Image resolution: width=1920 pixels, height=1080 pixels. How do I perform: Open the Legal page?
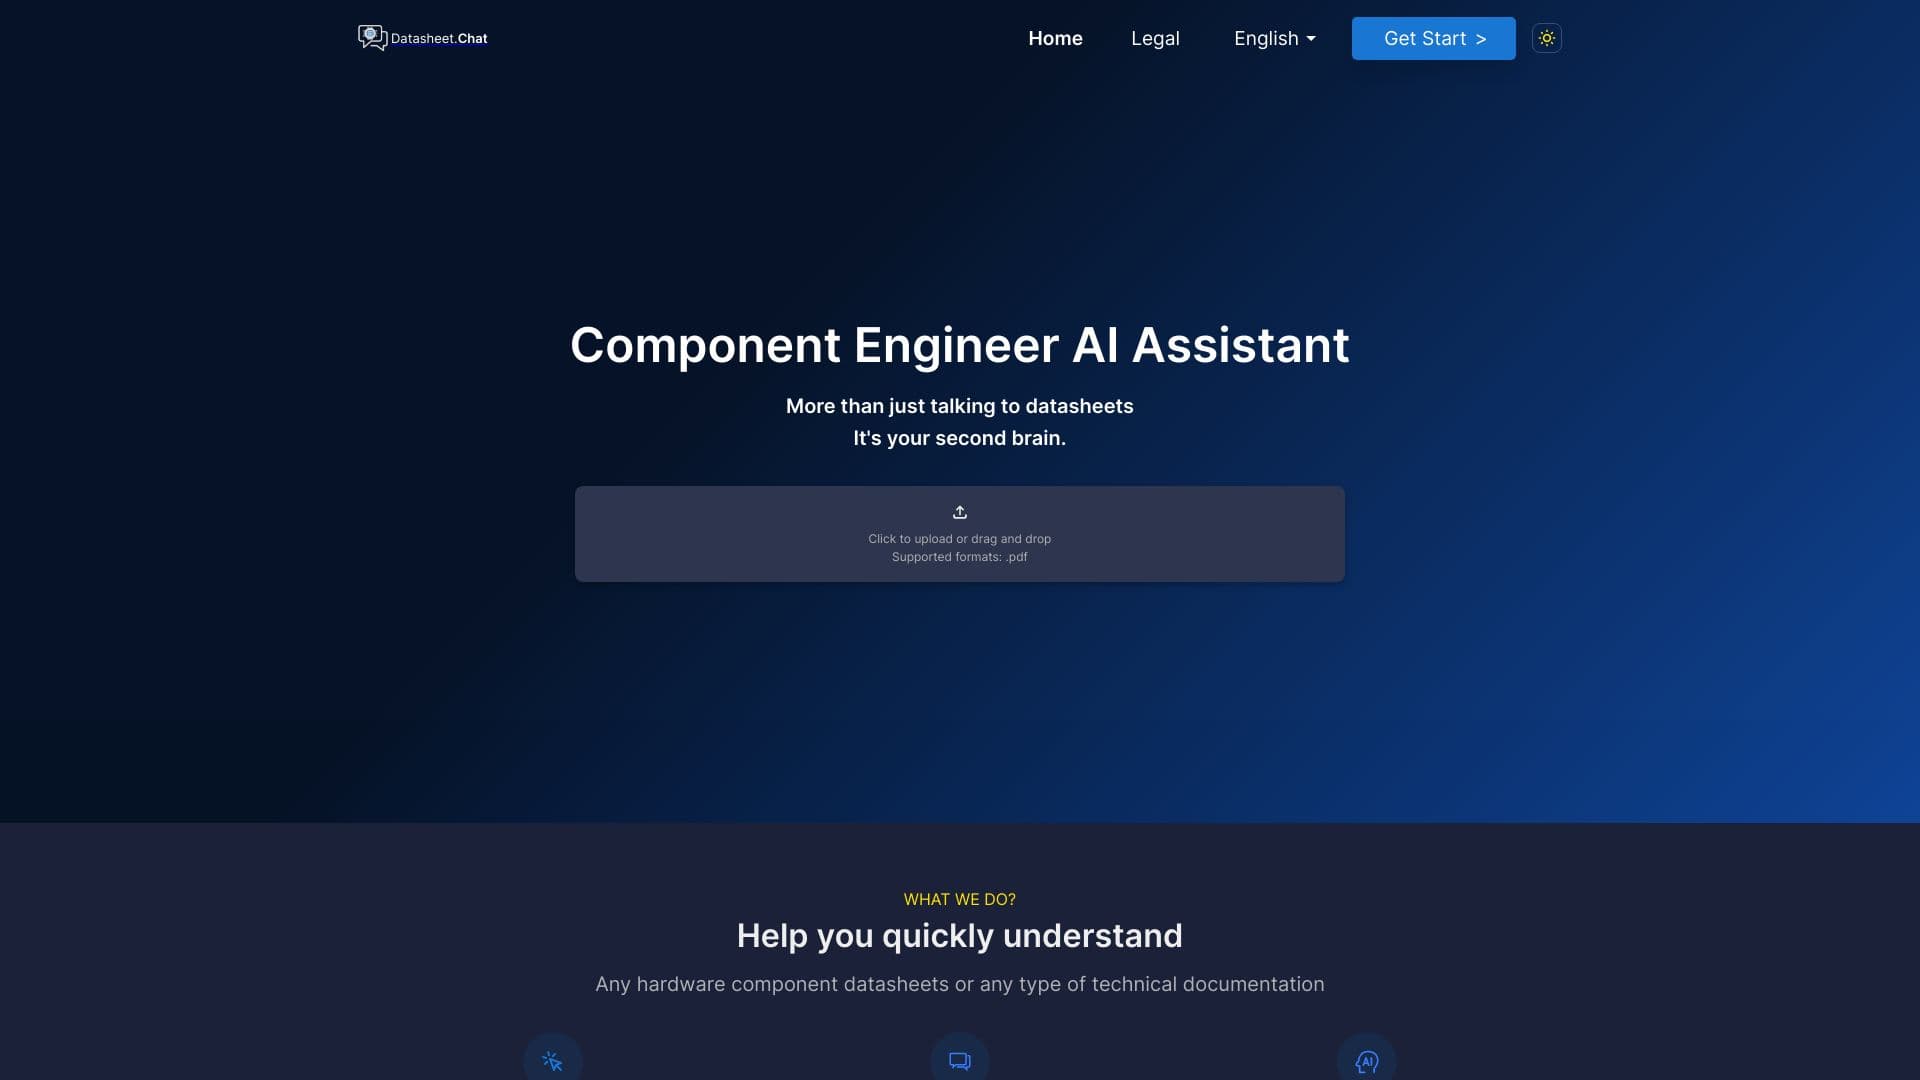coord(1155,38)
